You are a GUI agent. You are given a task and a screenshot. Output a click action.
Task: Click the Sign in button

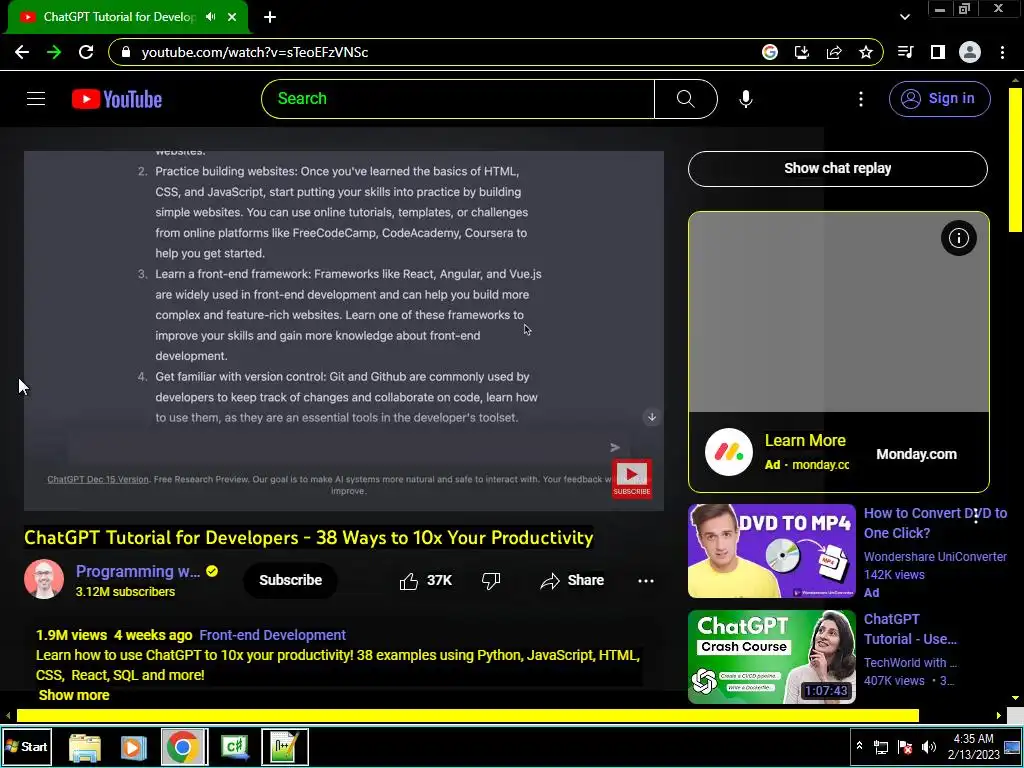pyautogui.click(x=939, y=99)
